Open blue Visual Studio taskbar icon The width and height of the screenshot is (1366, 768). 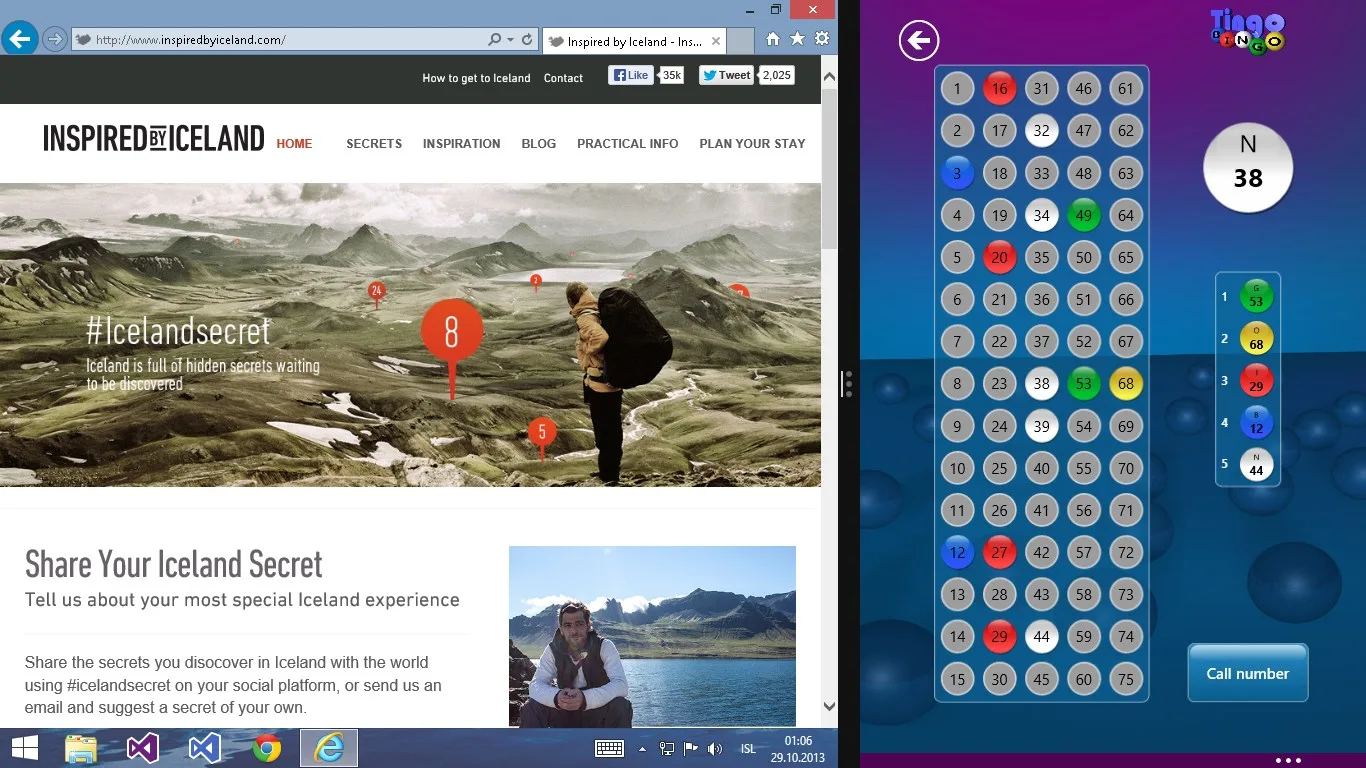click(205, 748)
